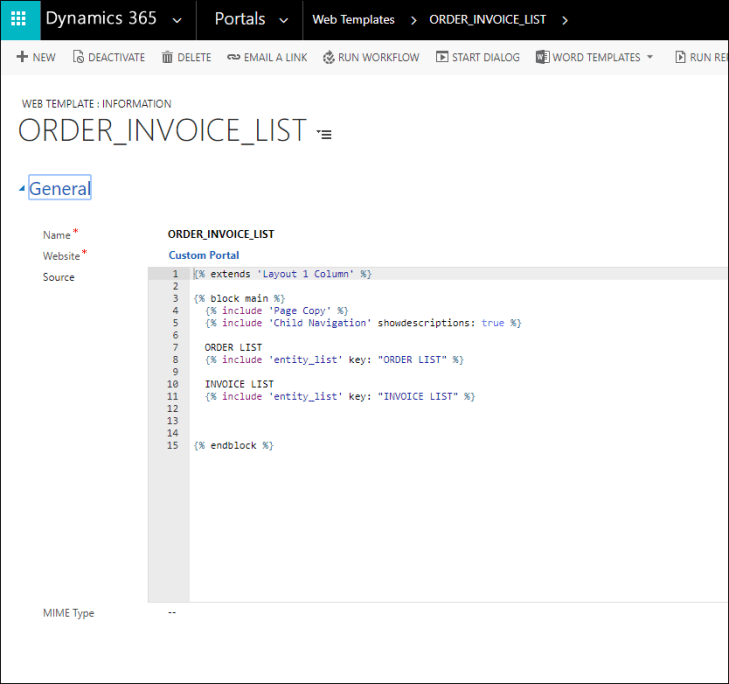This screenshot has height=684, width=729.
Task: Click the WEB TEMPLATE : INFORMATION form label
Action: 97,104
